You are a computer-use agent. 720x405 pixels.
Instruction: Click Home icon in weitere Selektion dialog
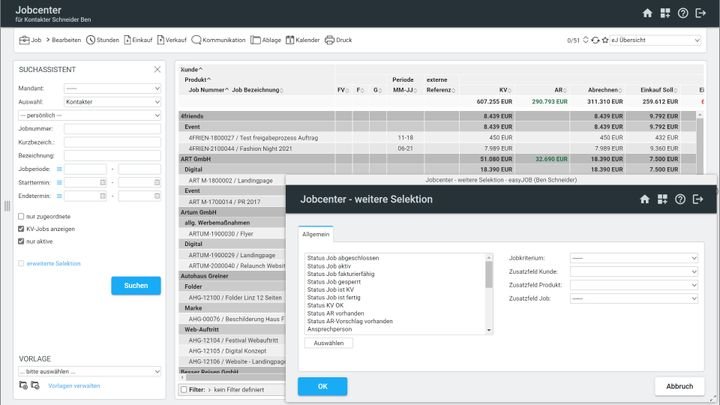[x=645, y=199]
